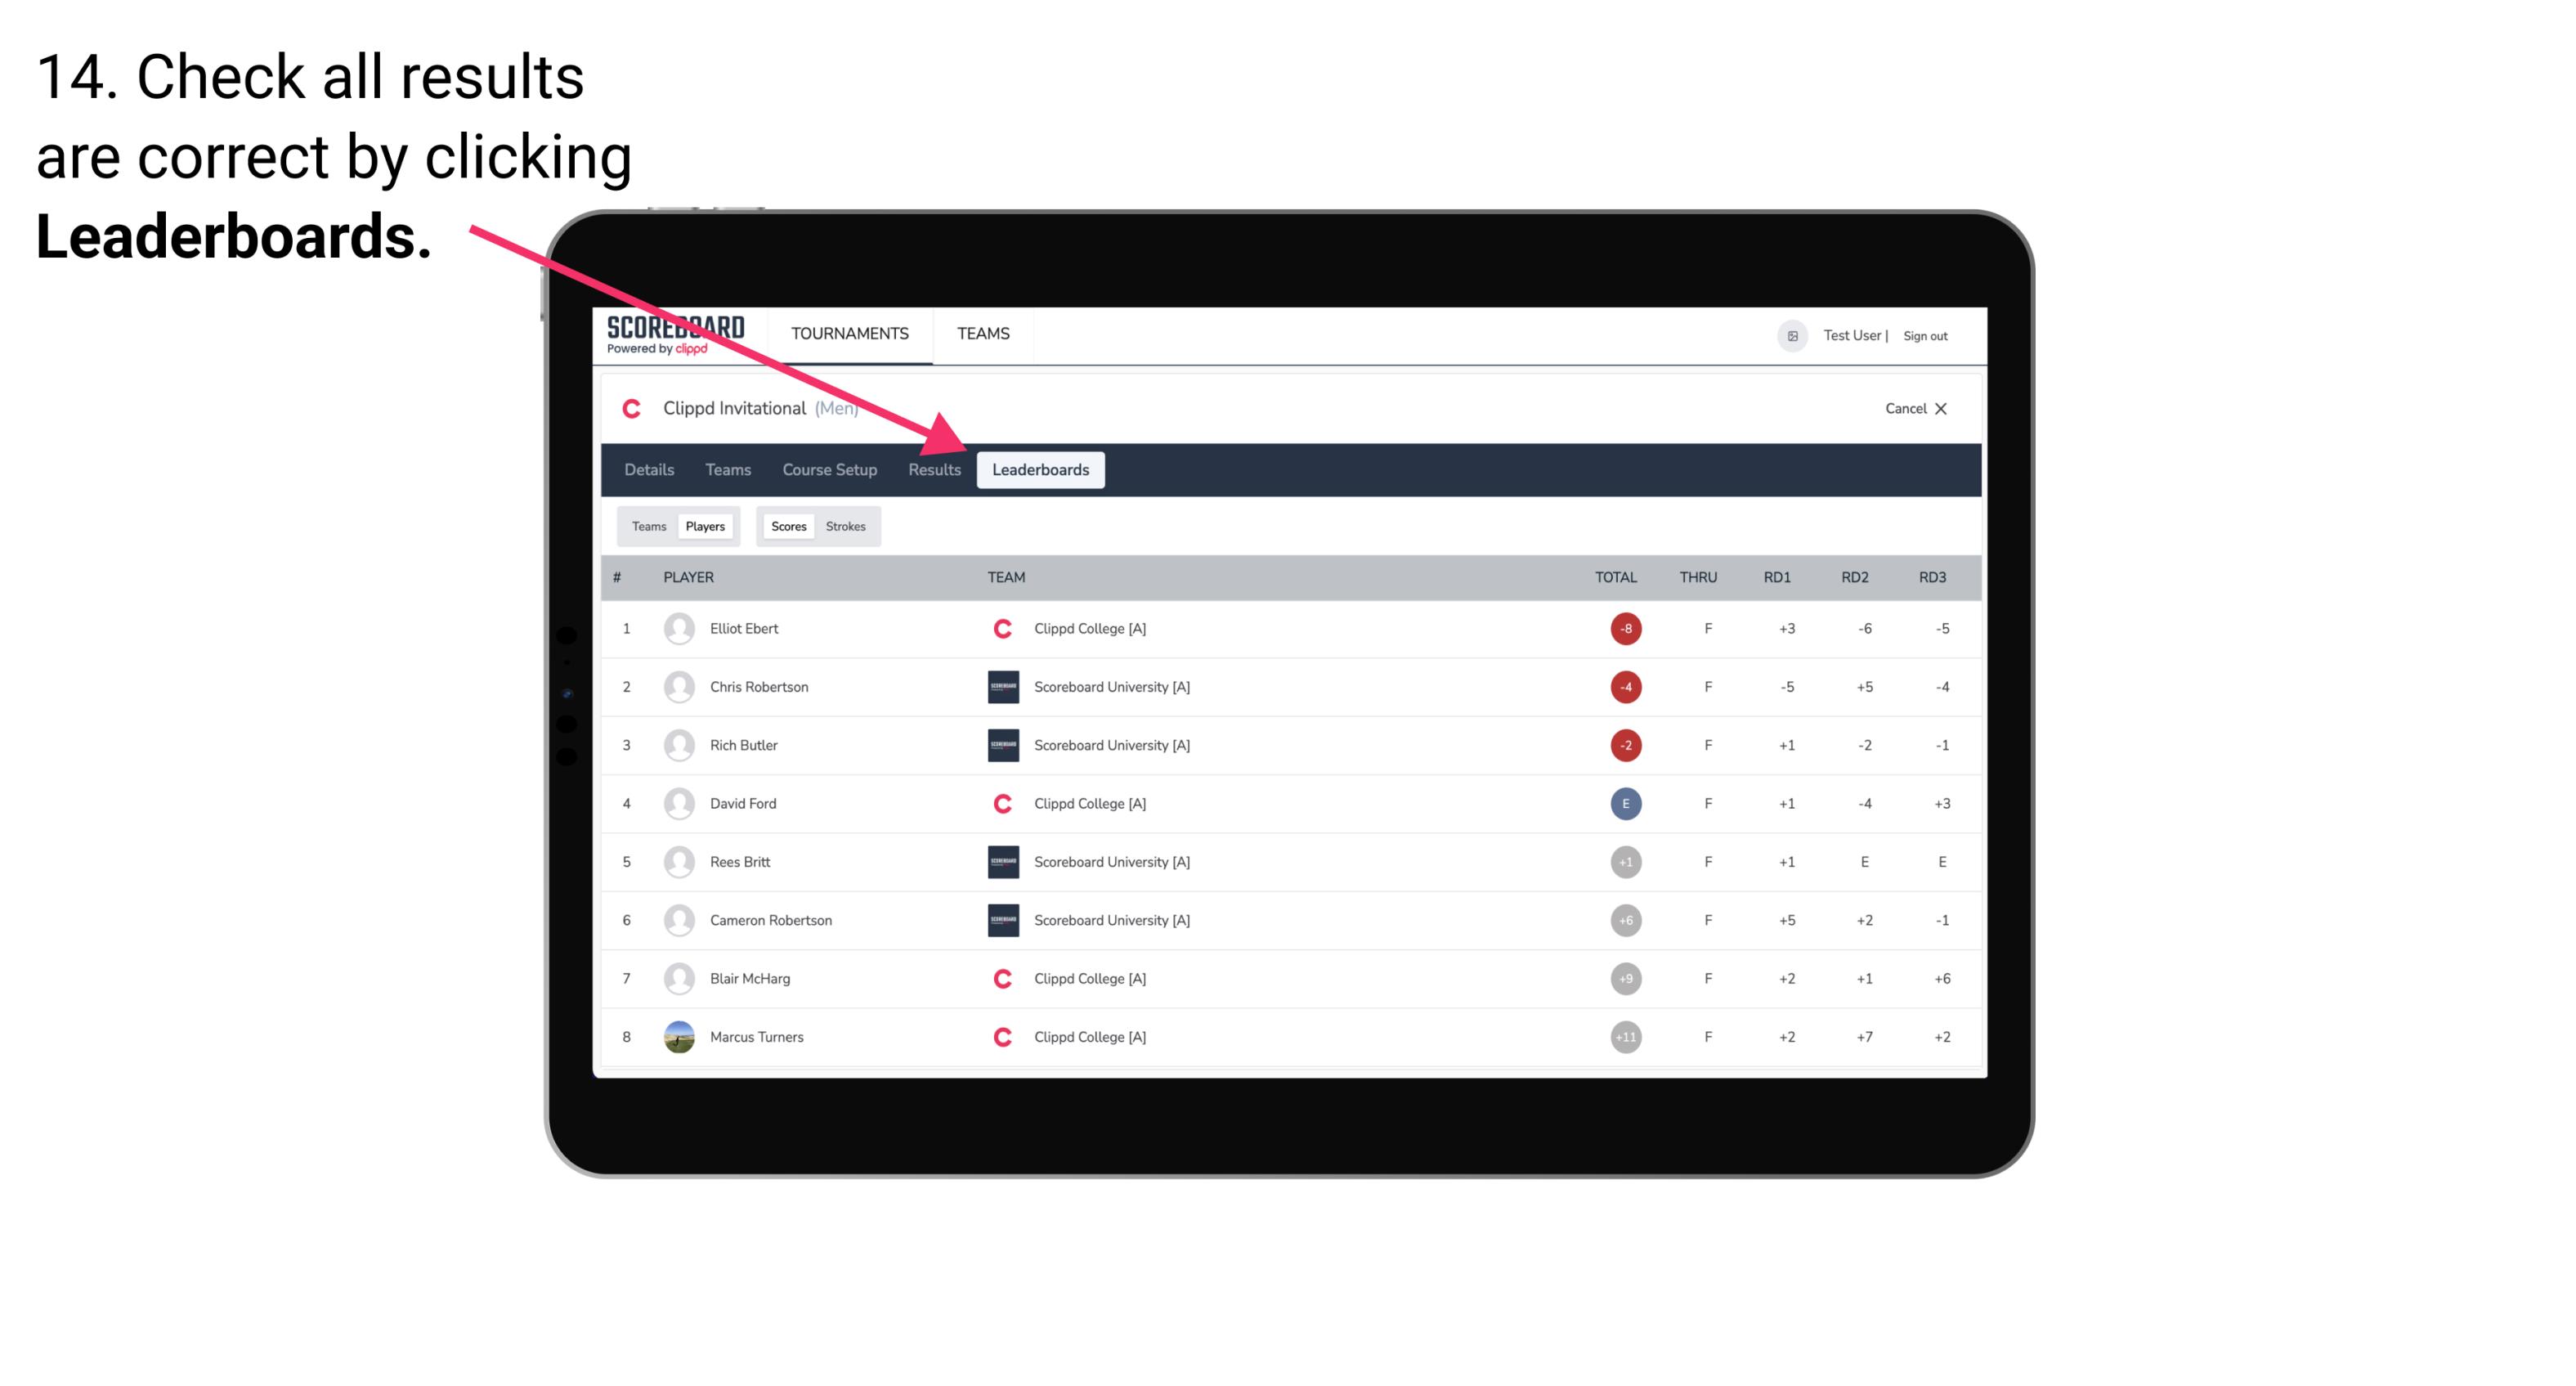Click the Players filter button
Screen dimensions: 2576x1386
(706, 524)
